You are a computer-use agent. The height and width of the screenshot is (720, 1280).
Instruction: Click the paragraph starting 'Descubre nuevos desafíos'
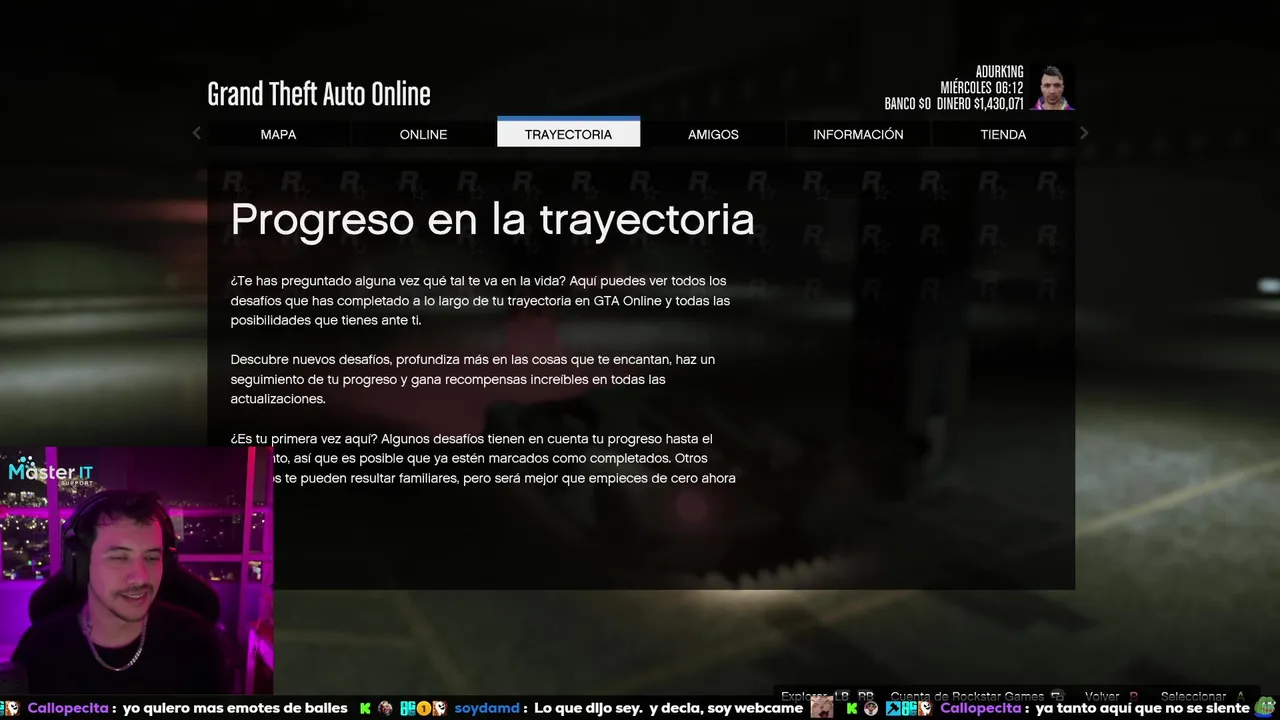pos(472,379)
